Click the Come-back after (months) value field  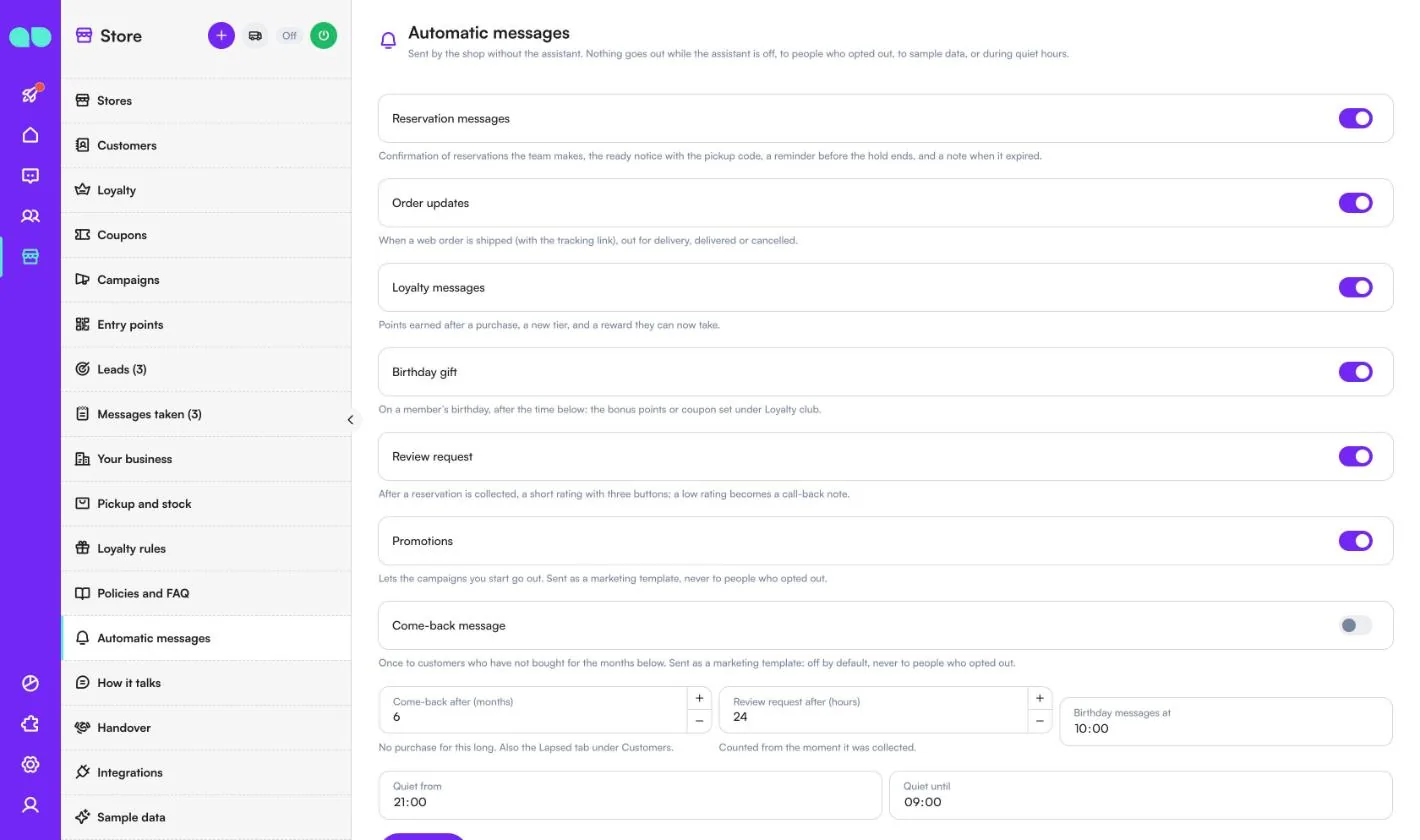tap(533, 710)
